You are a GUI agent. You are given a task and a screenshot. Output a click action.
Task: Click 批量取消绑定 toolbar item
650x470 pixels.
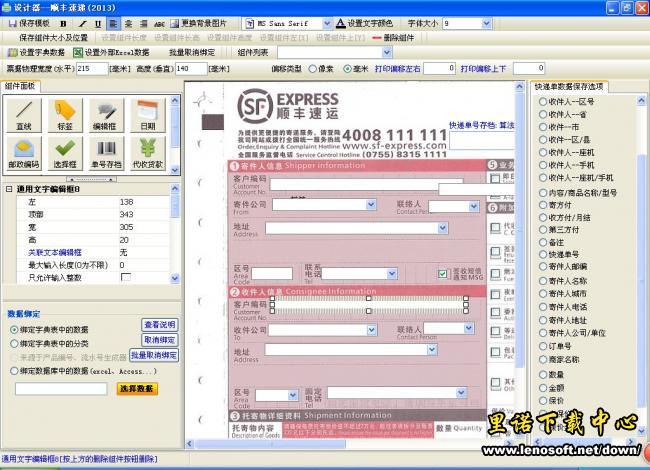[x=192, y=52]
